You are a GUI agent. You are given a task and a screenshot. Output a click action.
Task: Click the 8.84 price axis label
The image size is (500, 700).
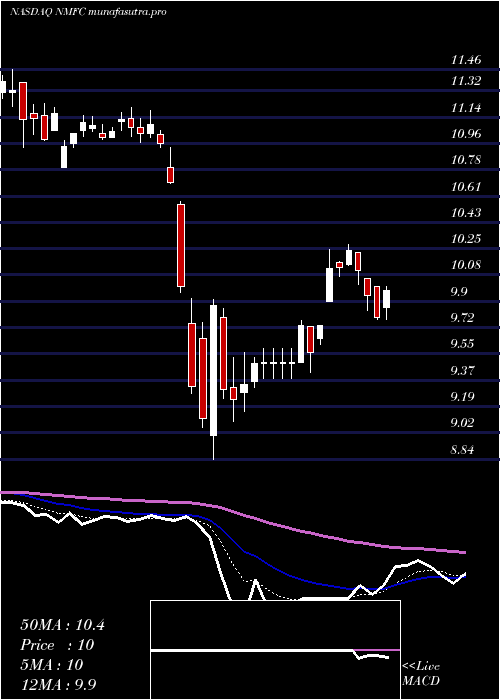(x=462, y=450)
